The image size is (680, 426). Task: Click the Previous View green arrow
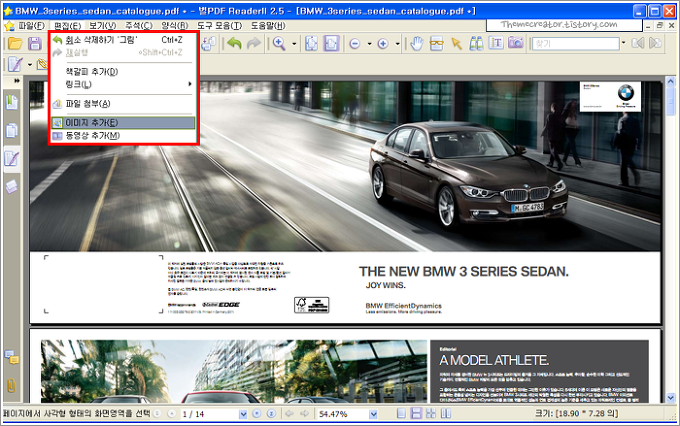[x=290, y=414]
